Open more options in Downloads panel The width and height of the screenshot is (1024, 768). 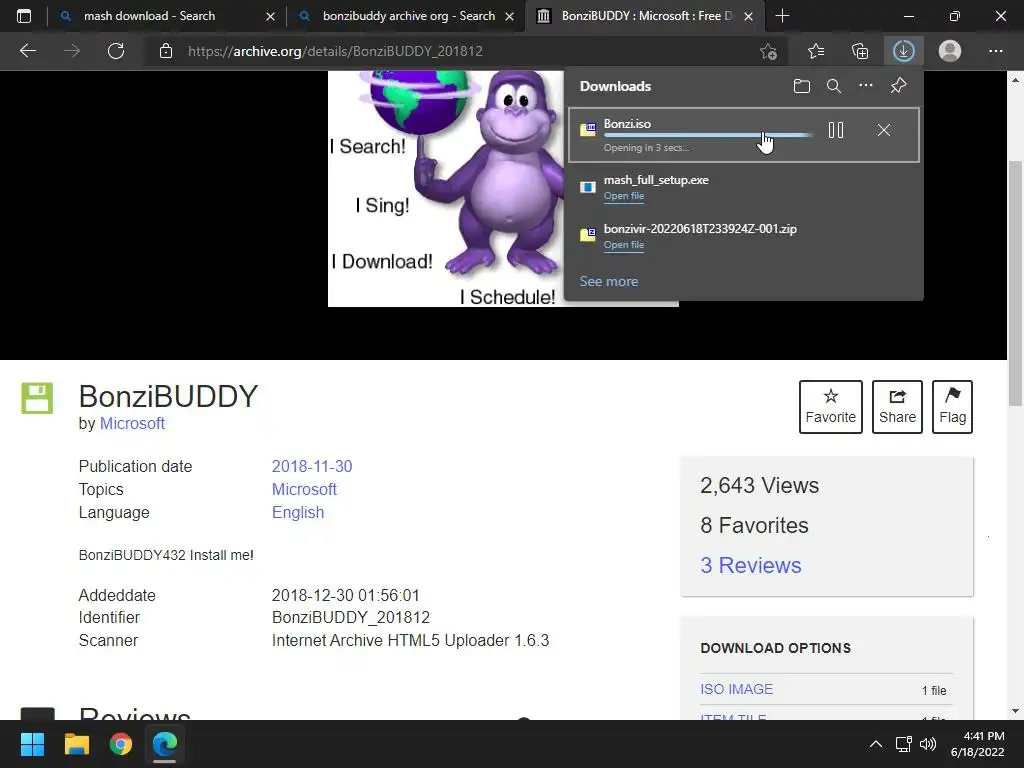866,86
